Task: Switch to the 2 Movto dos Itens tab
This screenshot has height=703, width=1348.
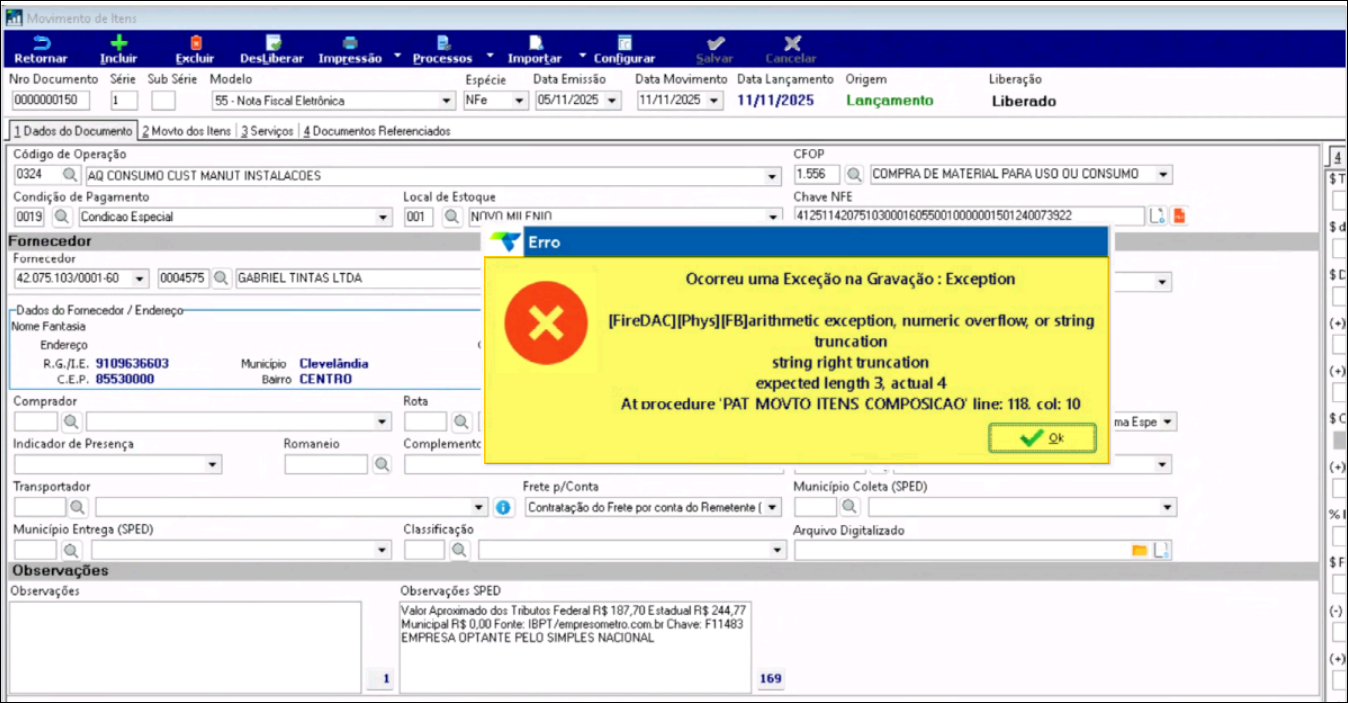Action: [186, 131]
